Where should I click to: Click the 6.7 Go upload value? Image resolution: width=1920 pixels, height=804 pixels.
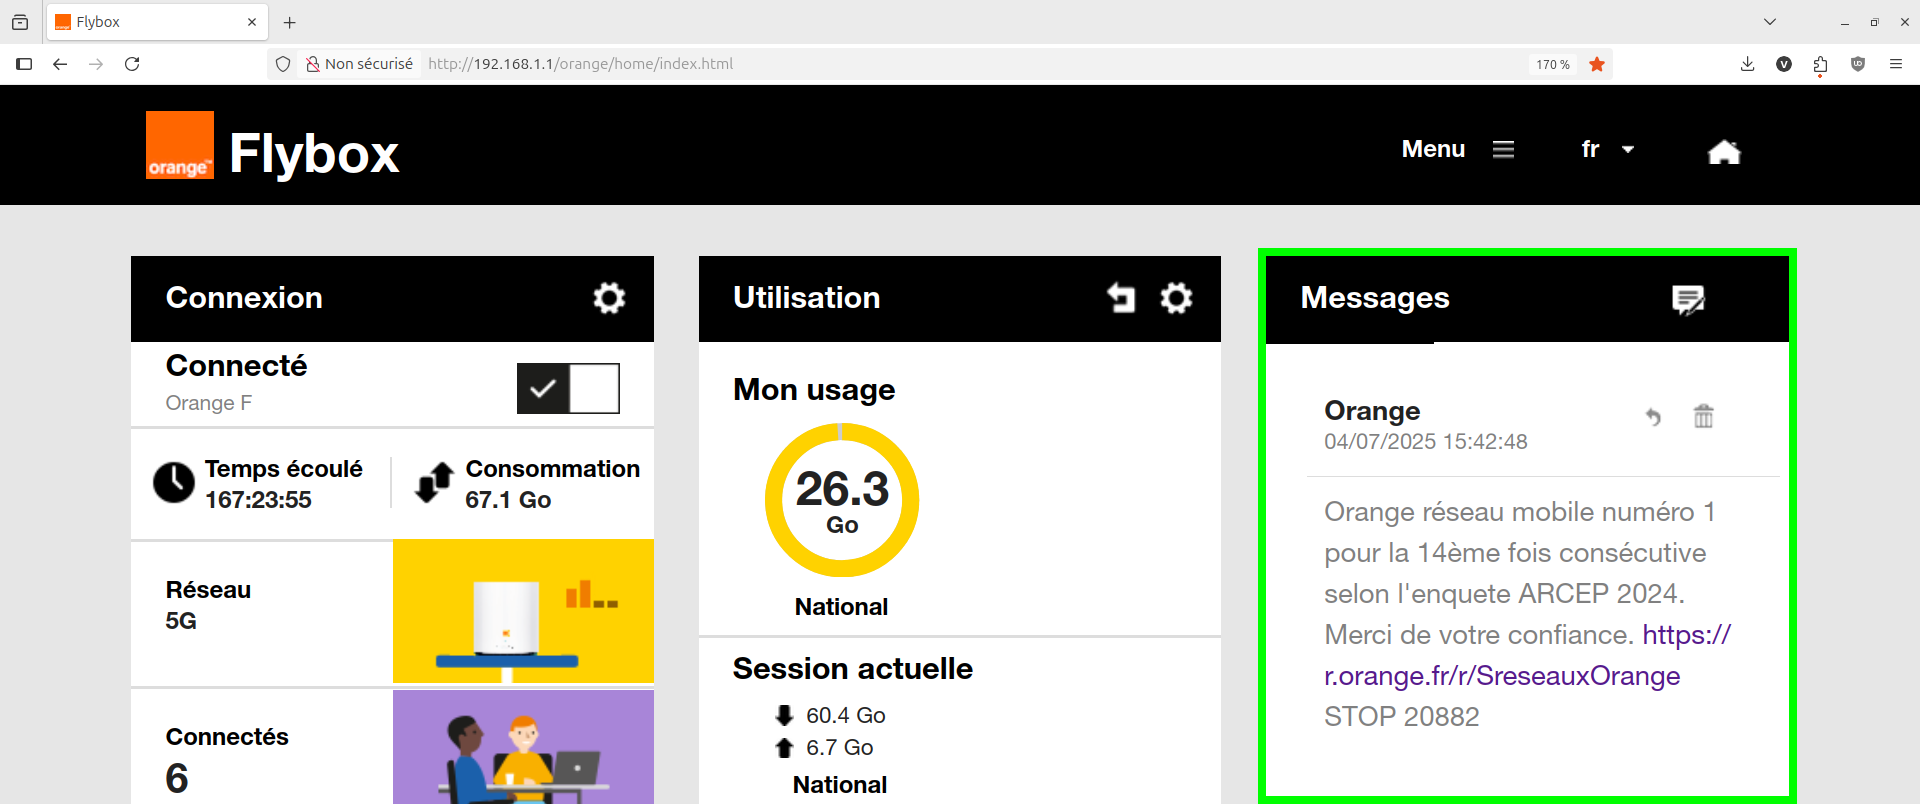840,748
